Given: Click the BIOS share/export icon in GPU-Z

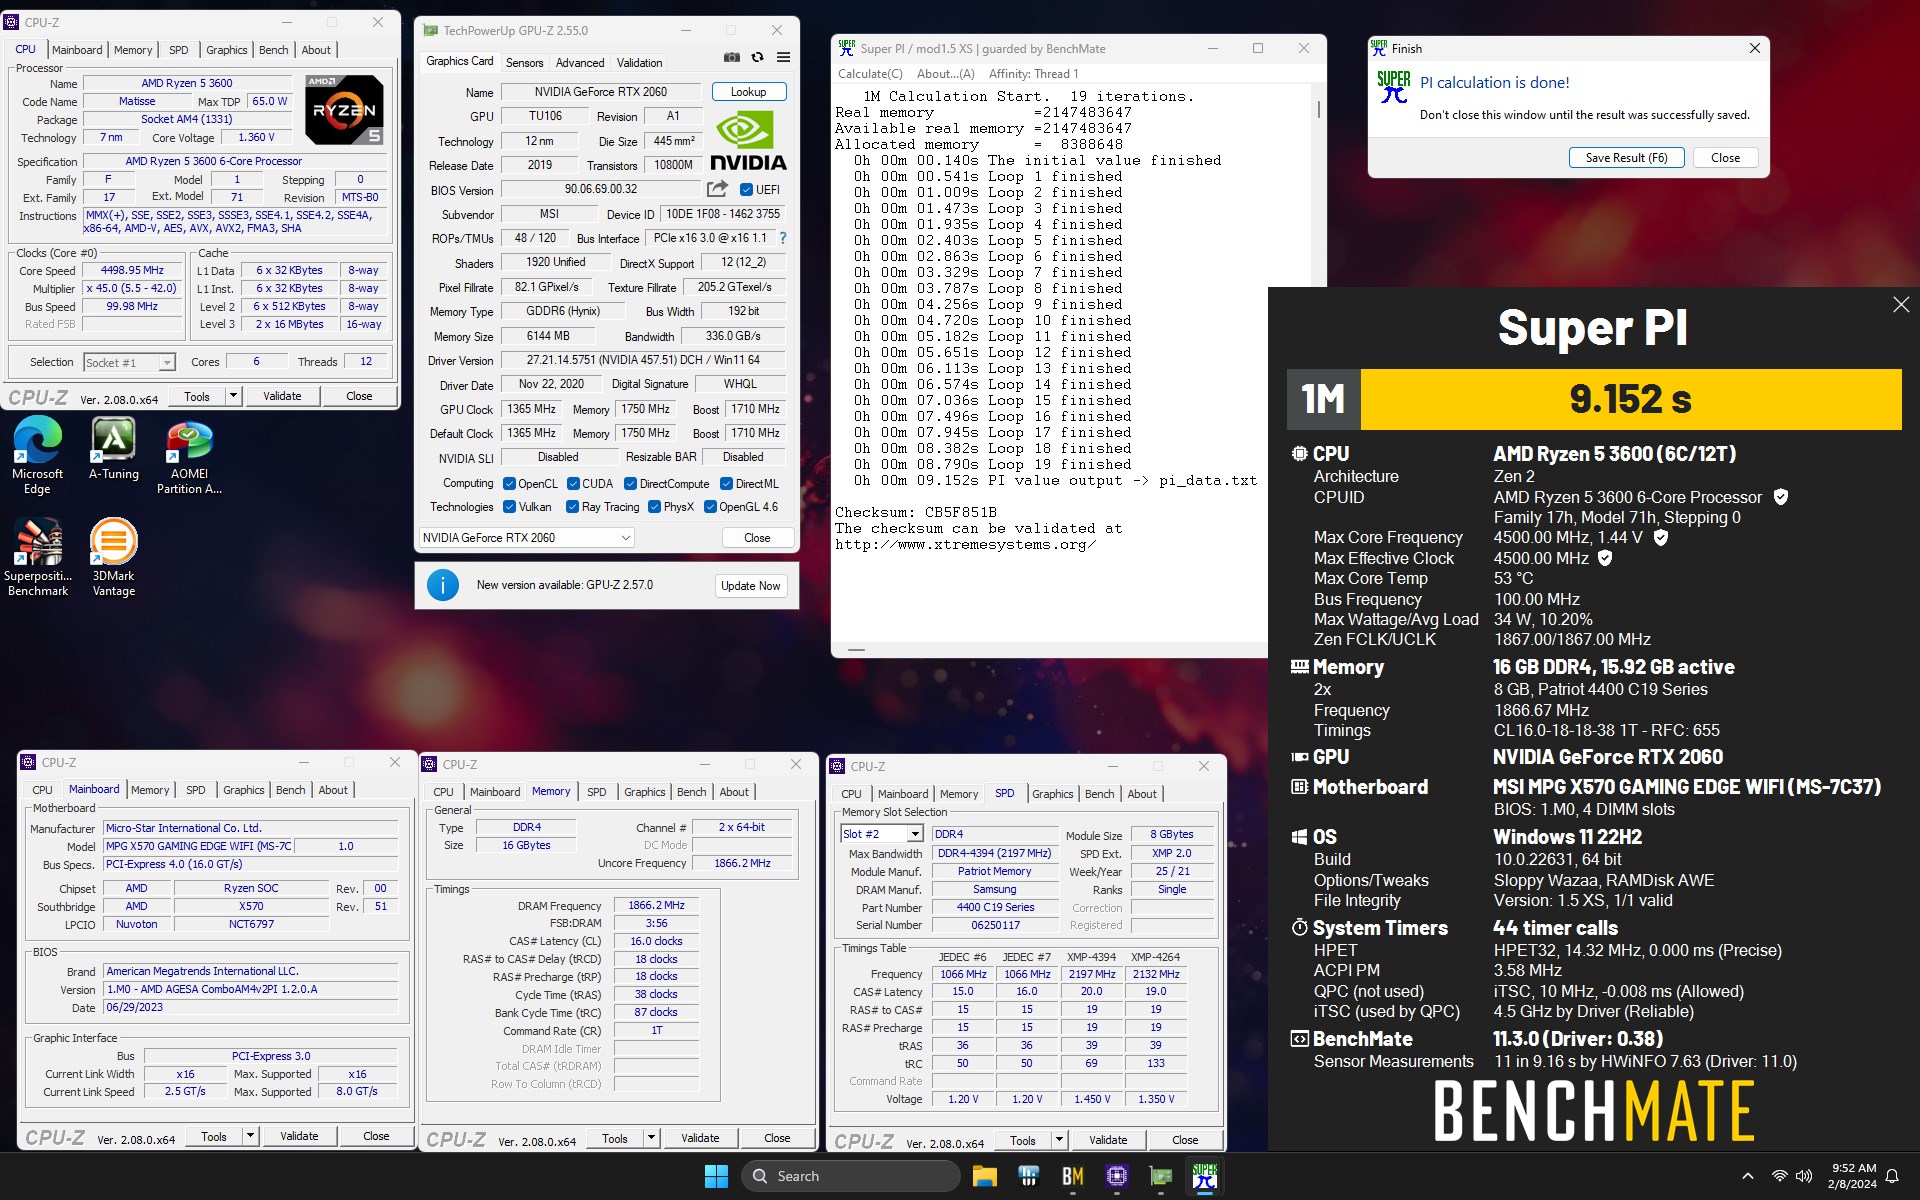Looking at the screenshot, I should [717, 189].
